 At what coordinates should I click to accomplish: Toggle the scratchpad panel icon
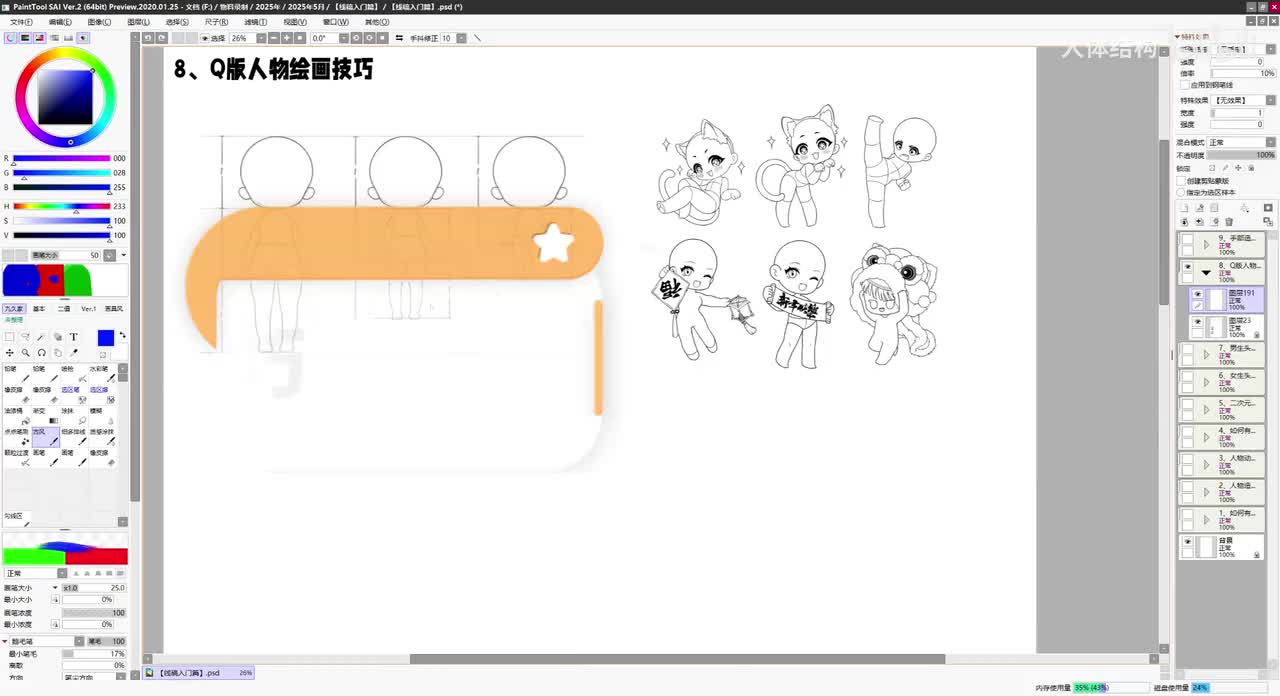click(83, 38)
